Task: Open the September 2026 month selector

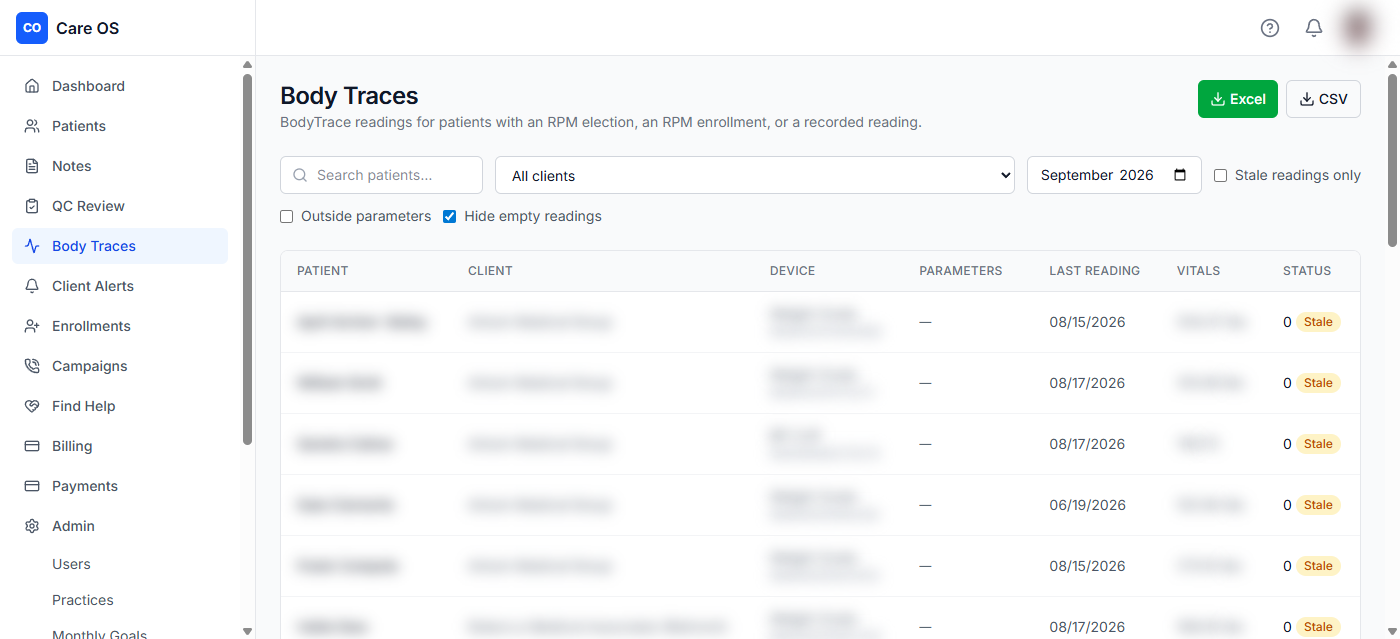Action: coord(1114,175)
